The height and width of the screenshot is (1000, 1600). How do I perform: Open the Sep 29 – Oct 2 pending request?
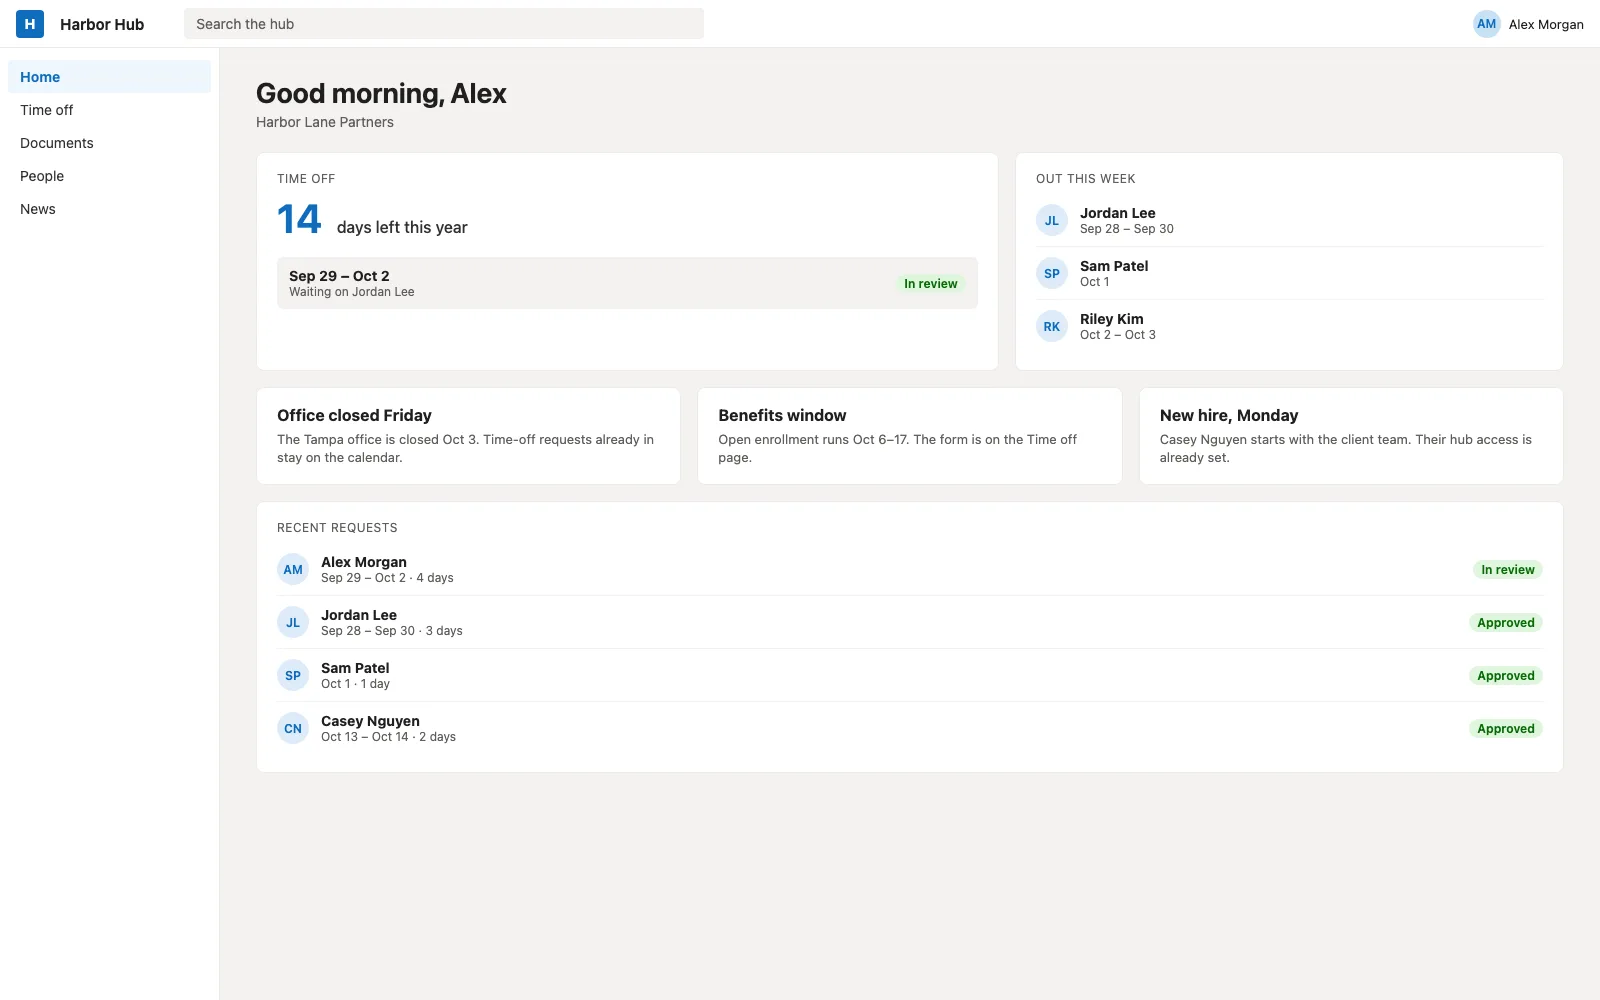point(627,283)
